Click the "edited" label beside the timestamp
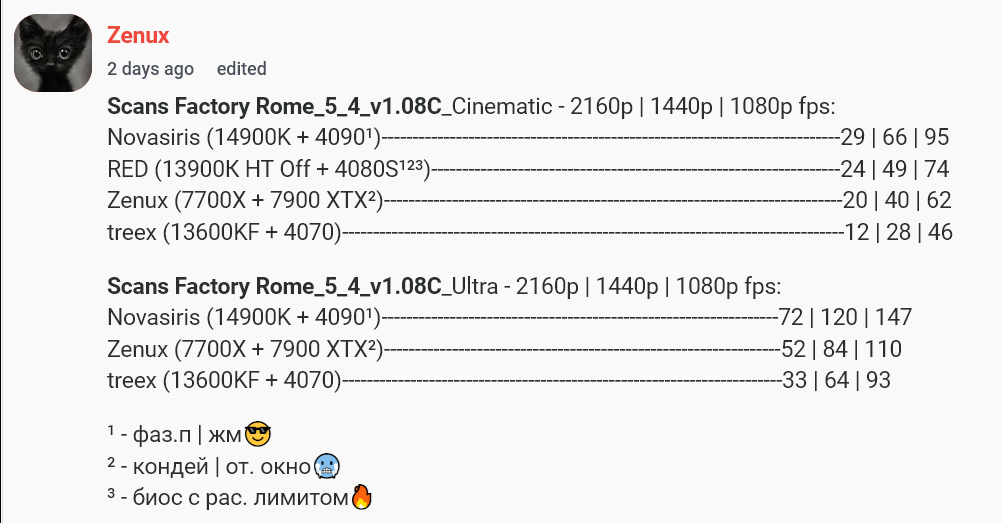Screen dimensions: 1002x523 (241, 69)
